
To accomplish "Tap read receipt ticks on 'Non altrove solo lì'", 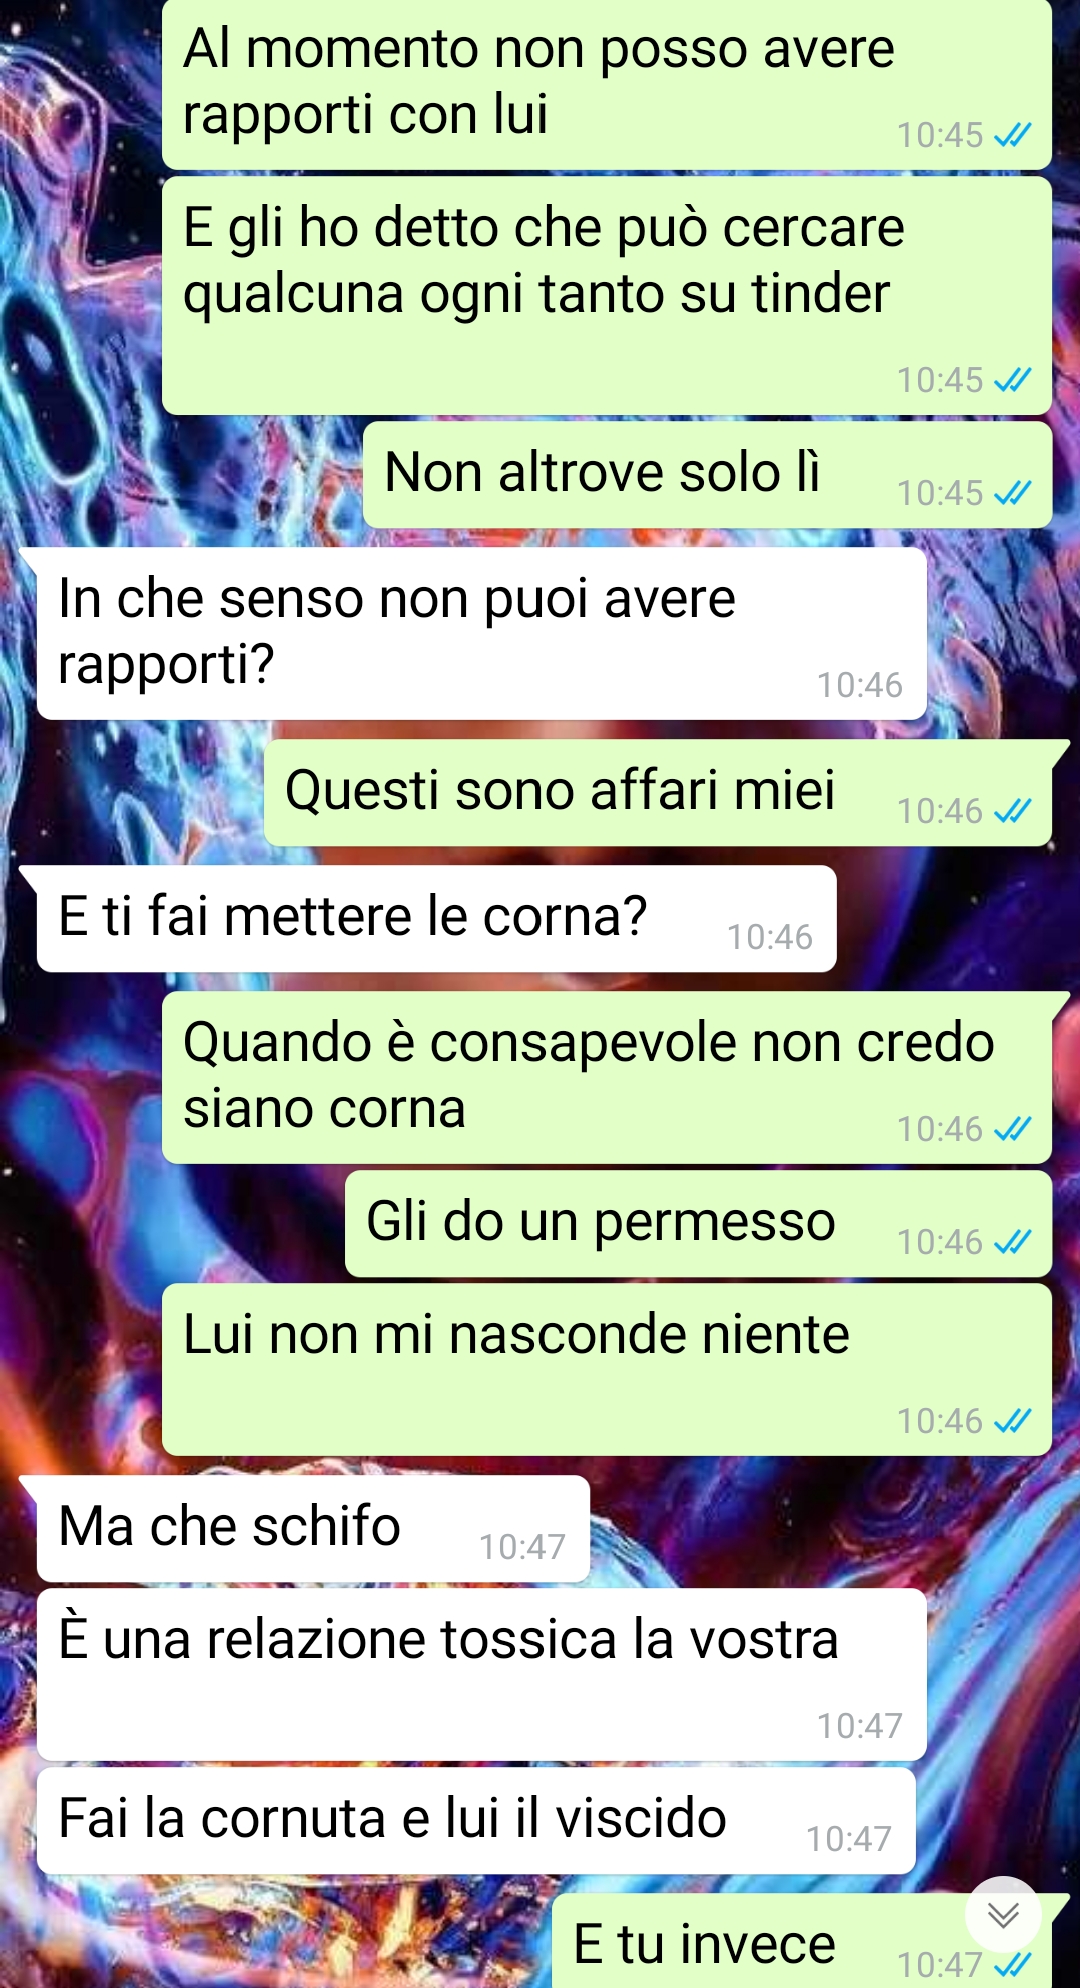I will 1013,493.
